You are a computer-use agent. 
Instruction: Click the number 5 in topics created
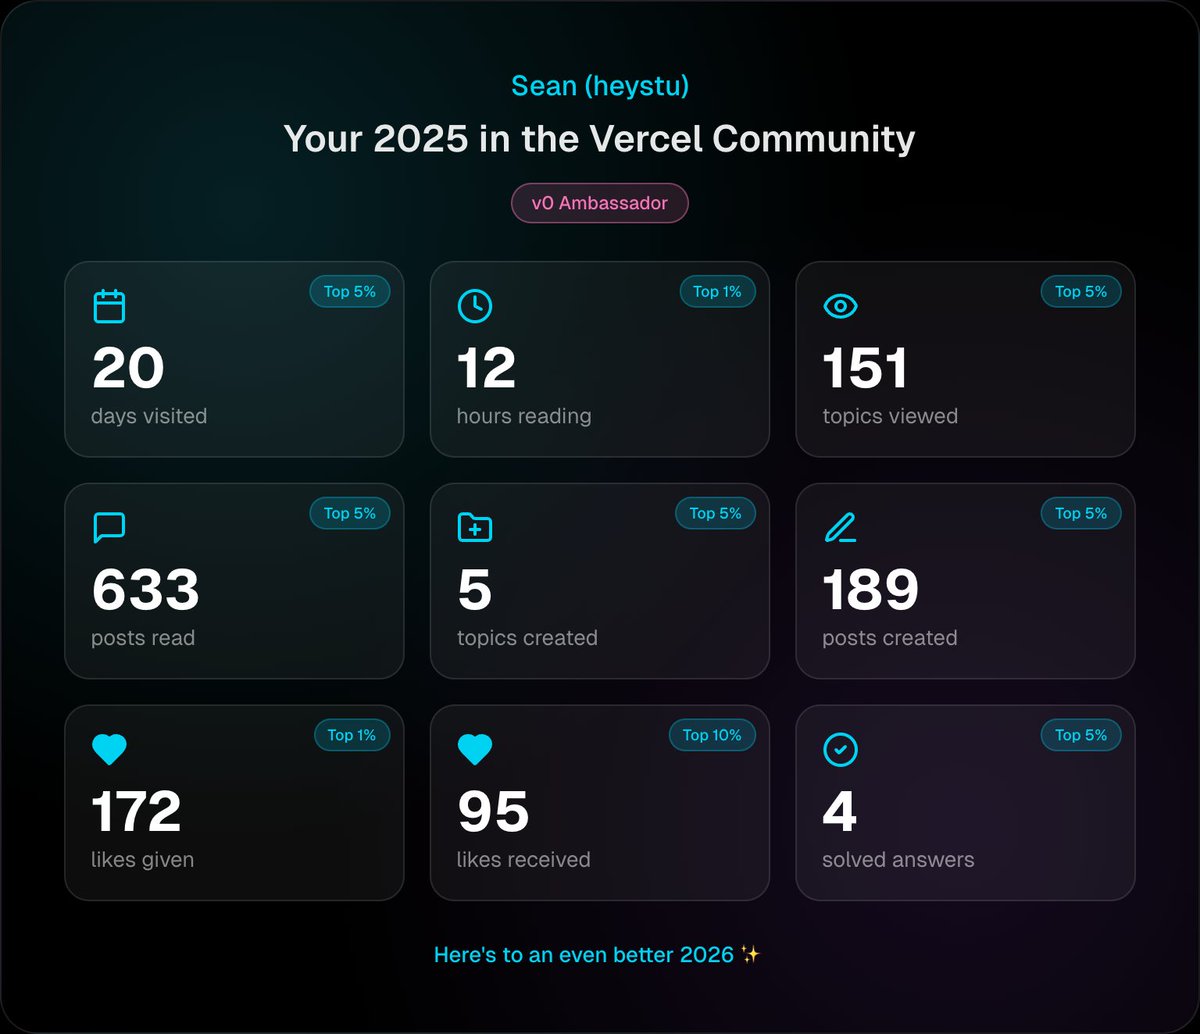click(475, 589)
